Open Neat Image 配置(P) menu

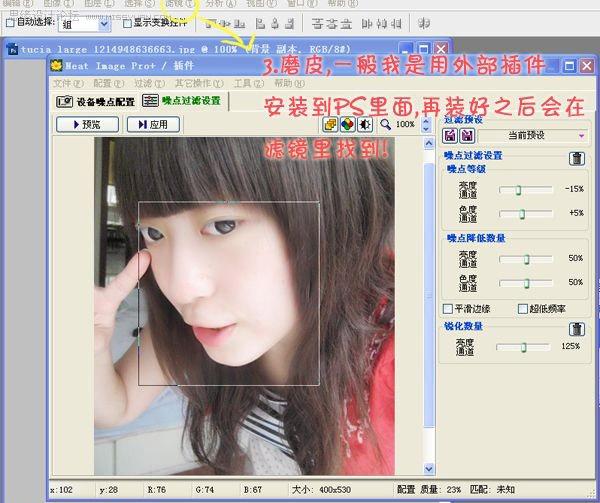click(109, 83)
